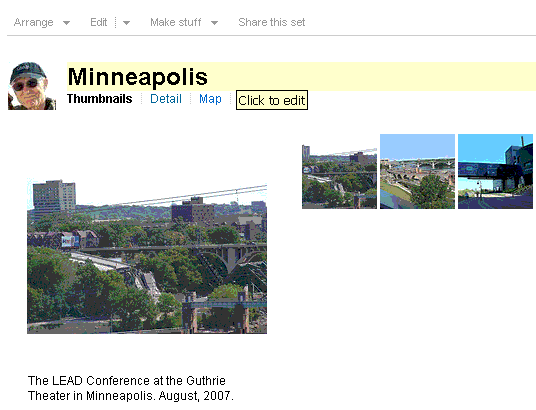Click the LEAD Conference description text
The height and width of the screenshot is (410, 536).
[131, 388]
